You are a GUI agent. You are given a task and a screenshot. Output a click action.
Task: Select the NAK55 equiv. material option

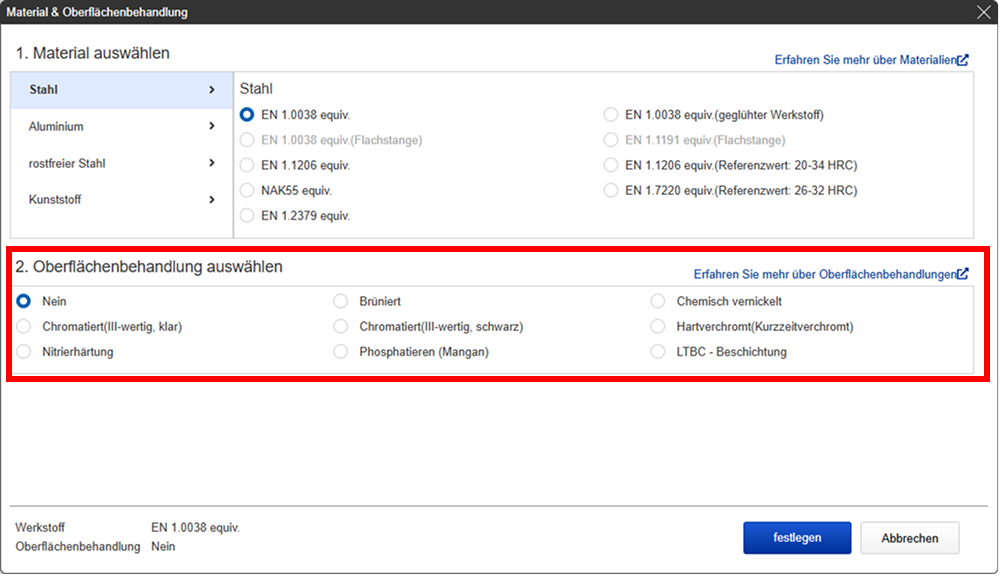[x=247, y=190]
